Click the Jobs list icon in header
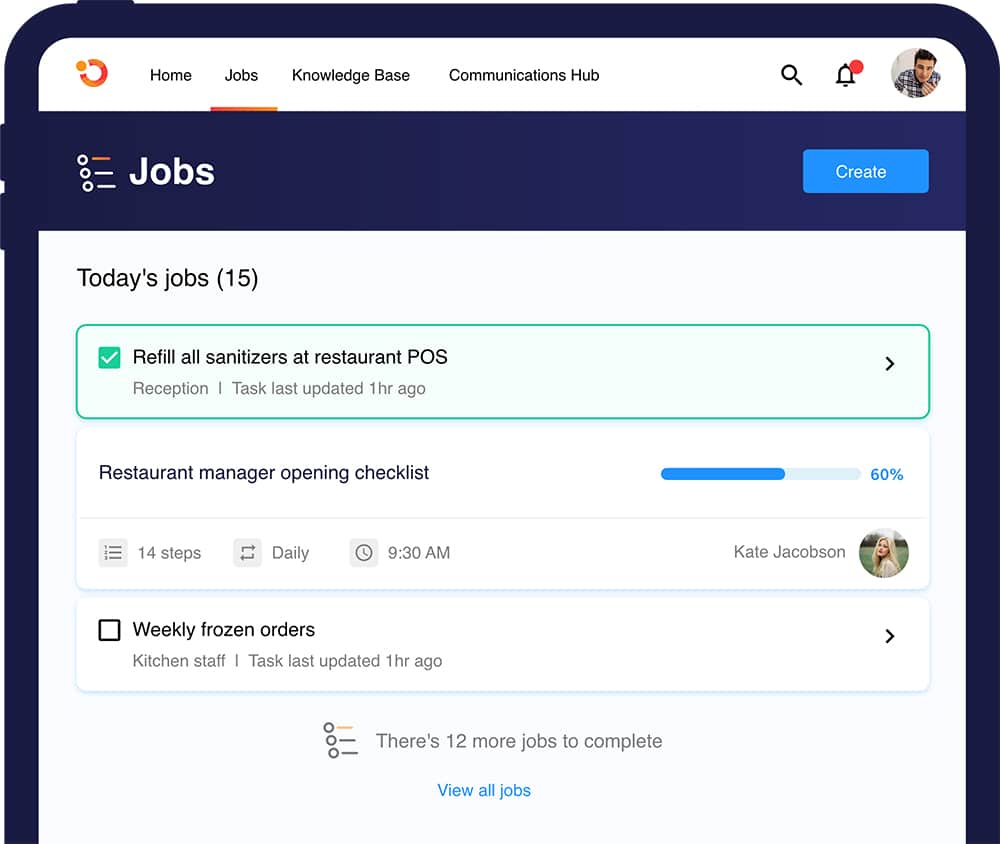1000x844 pixels. click(x=96, y=172)
